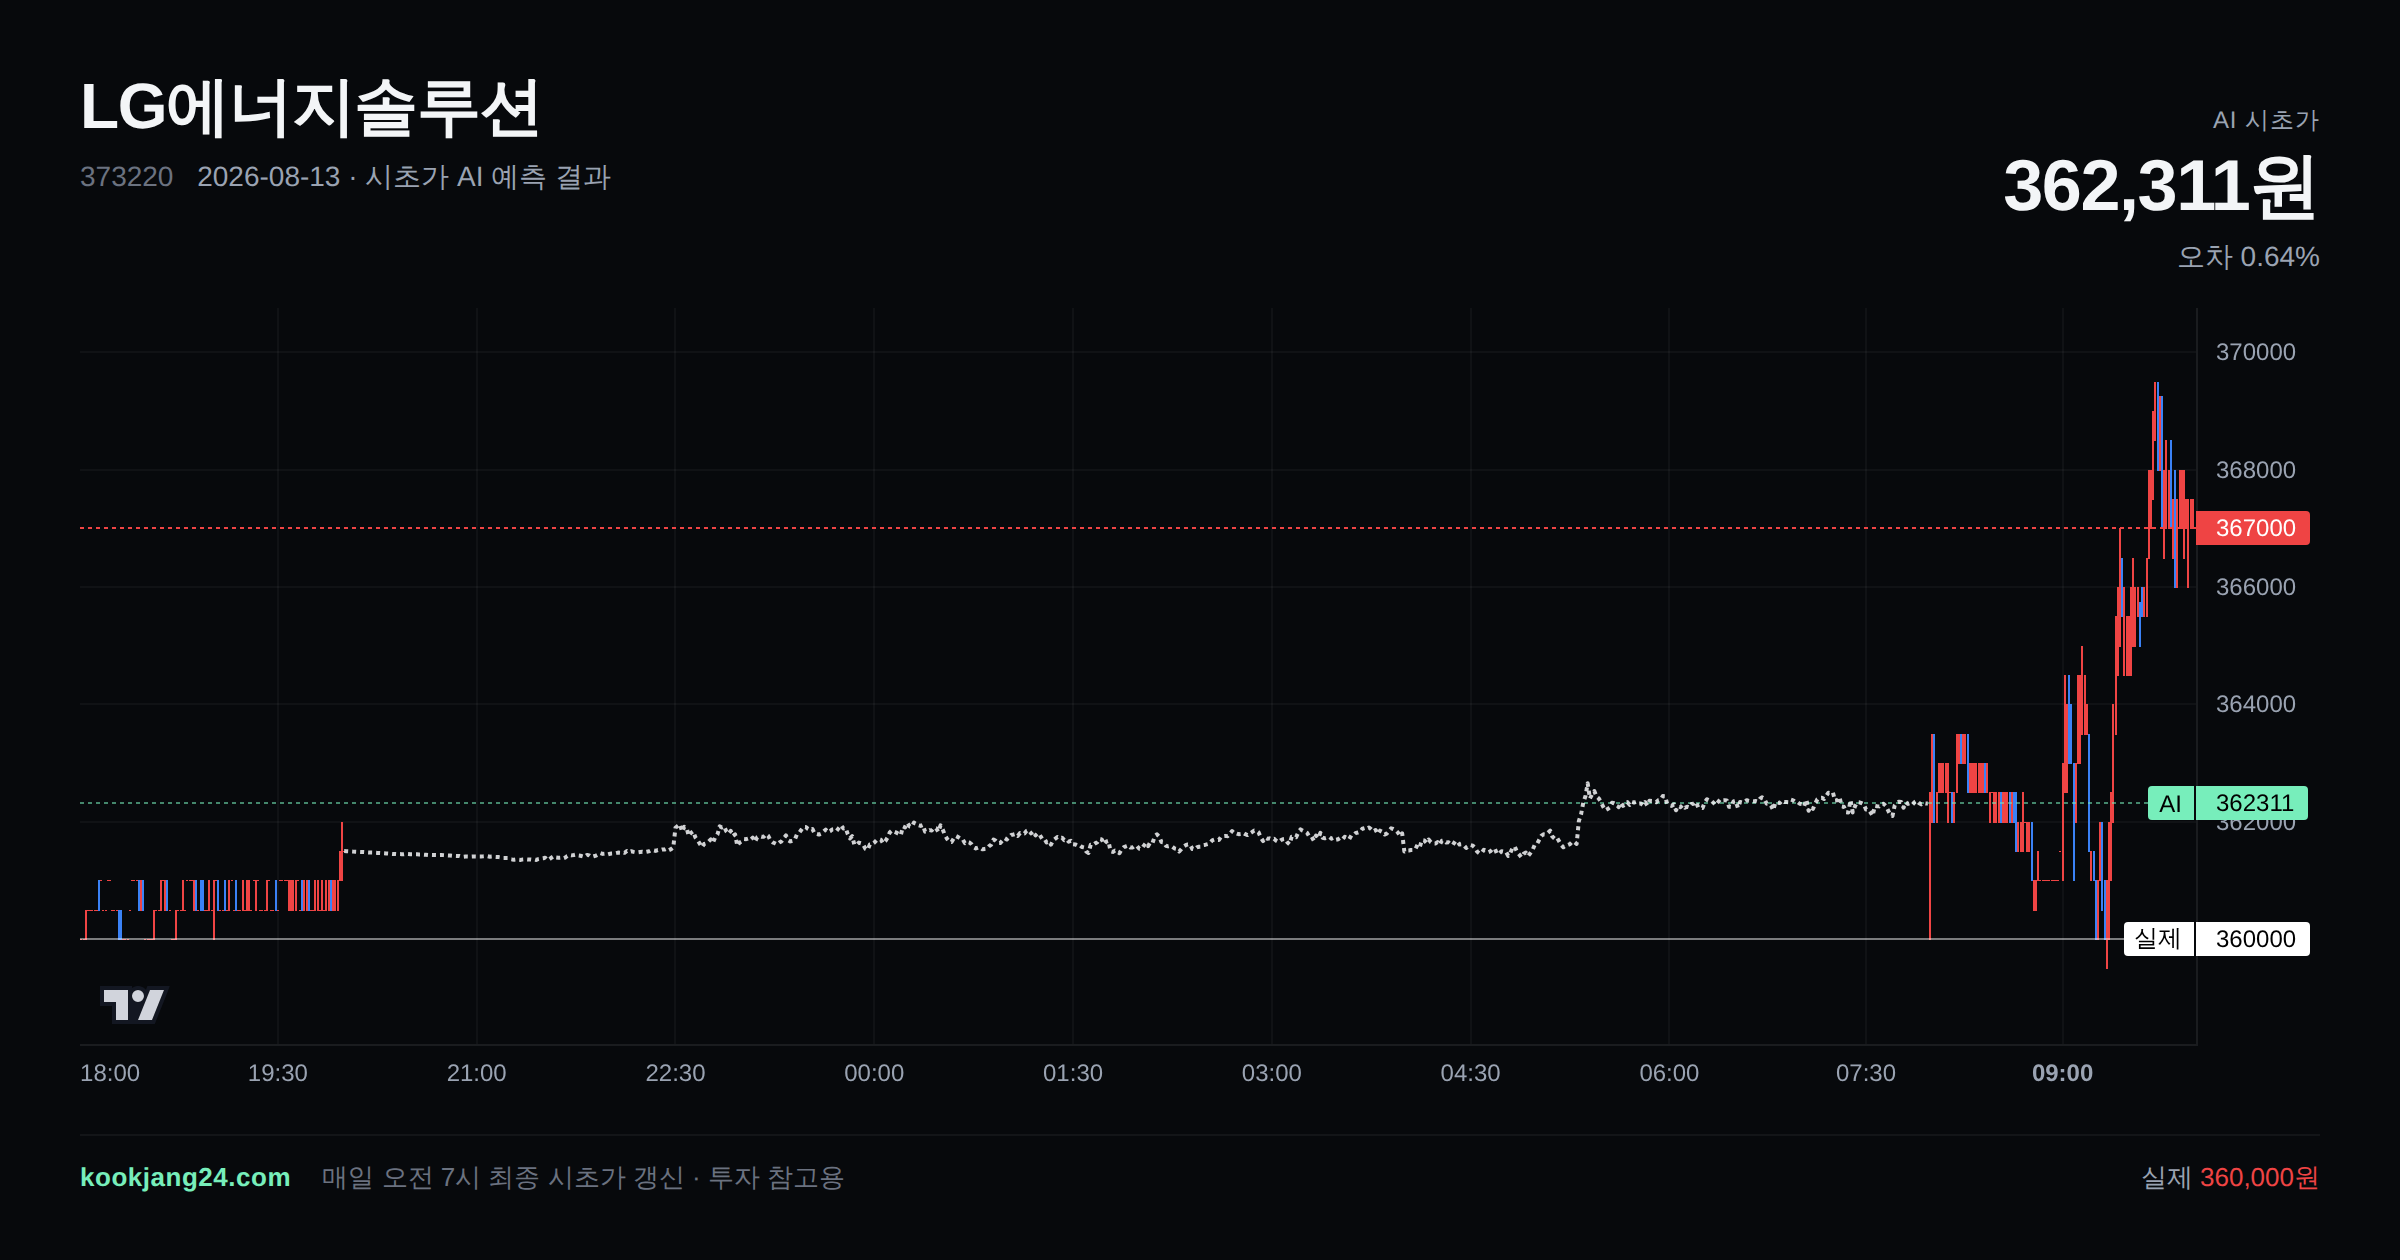Select the 21:00 time axis label
Screen dimensions: 2400x1260
pos(477,1073)
